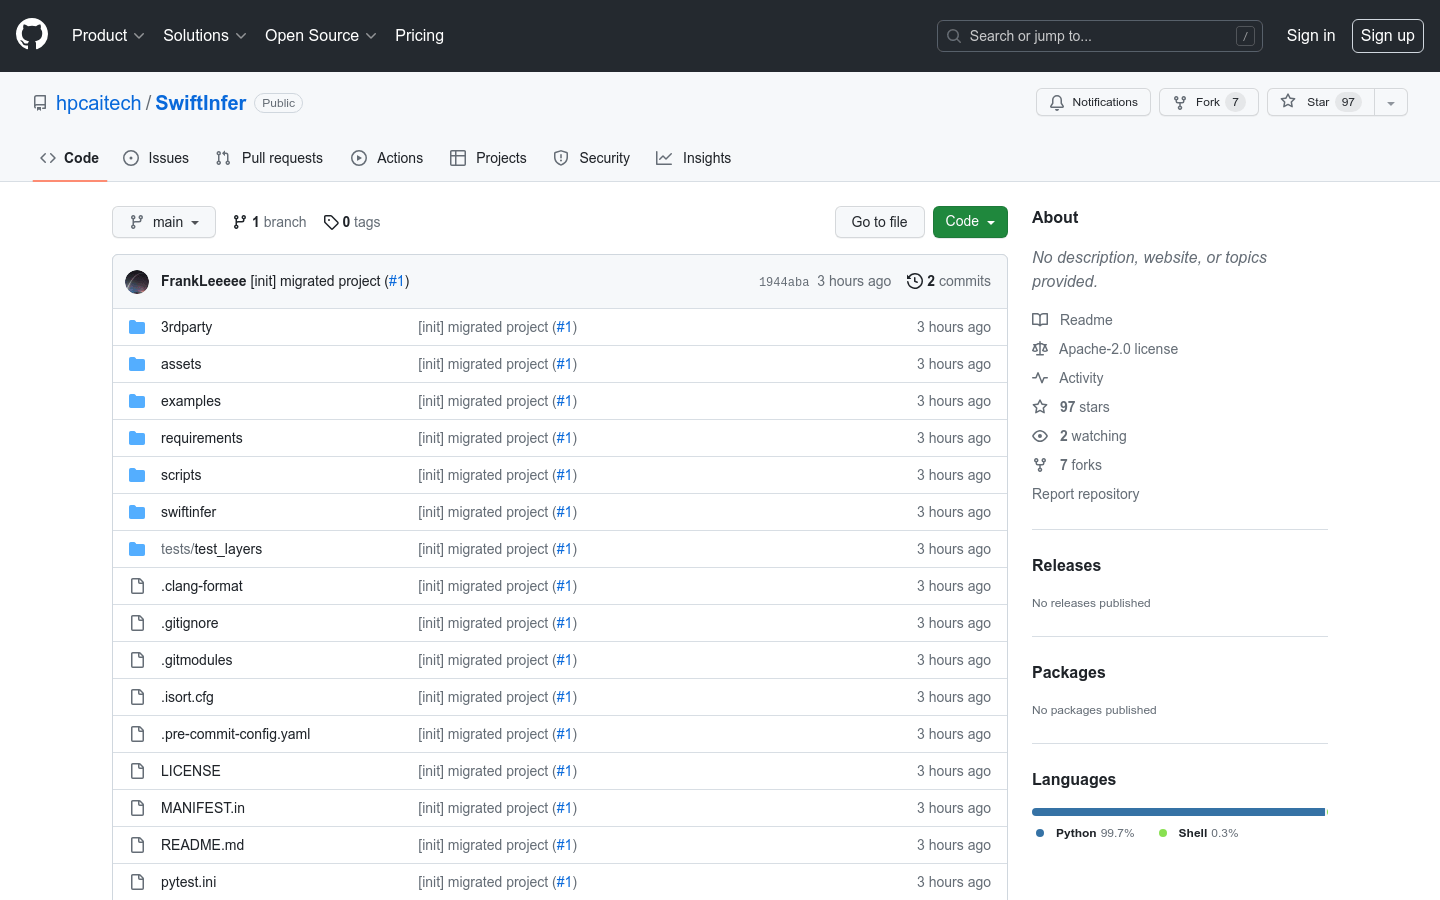This screenshot has height=900, width=1440.
Task: Click the commits history clock icon
Action: coord(914,281)
